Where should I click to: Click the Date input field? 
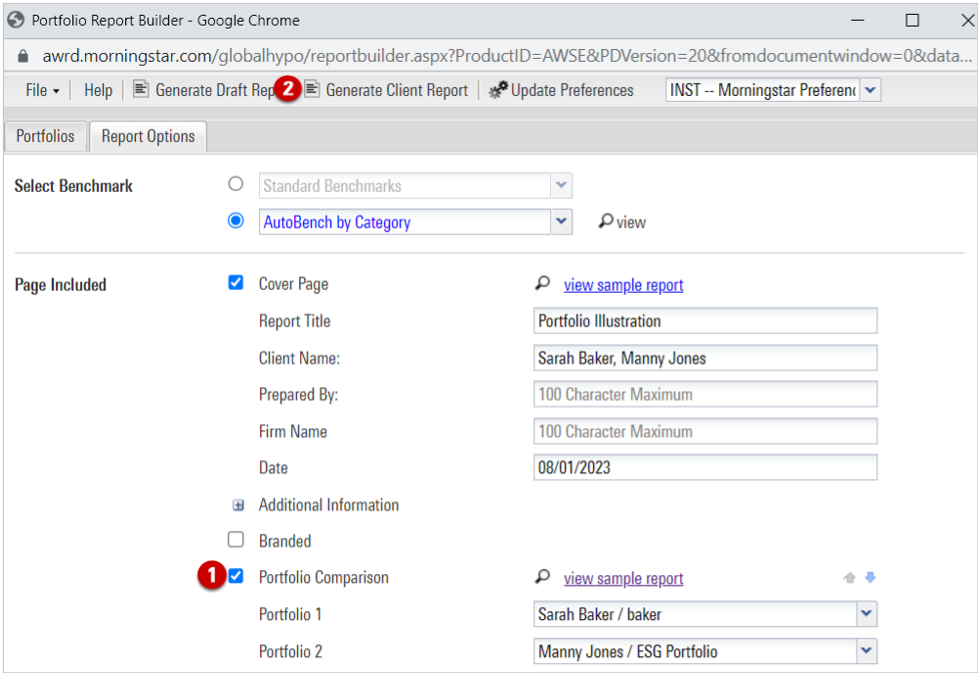coord(705,467)
